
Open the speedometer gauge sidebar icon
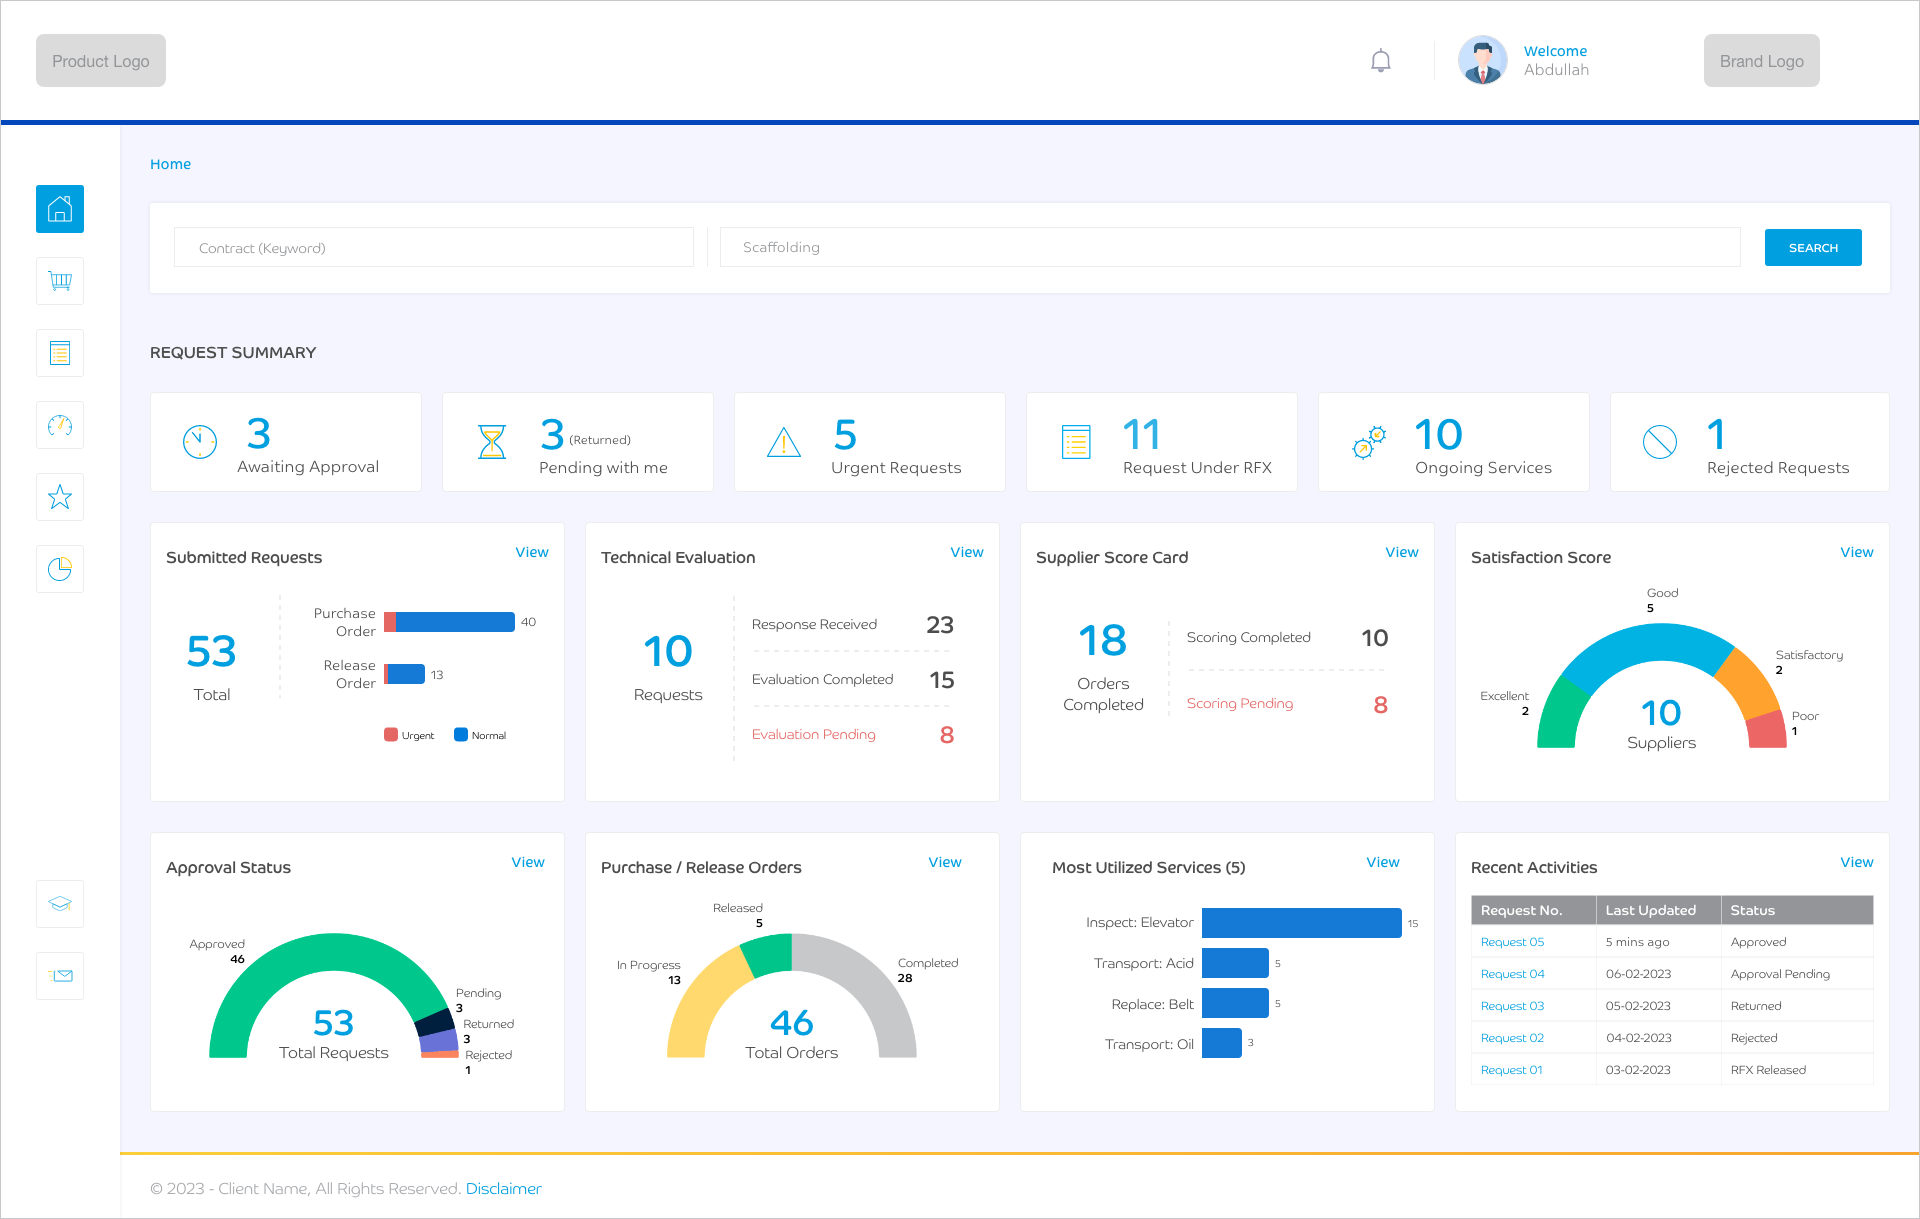click(60, 425)
